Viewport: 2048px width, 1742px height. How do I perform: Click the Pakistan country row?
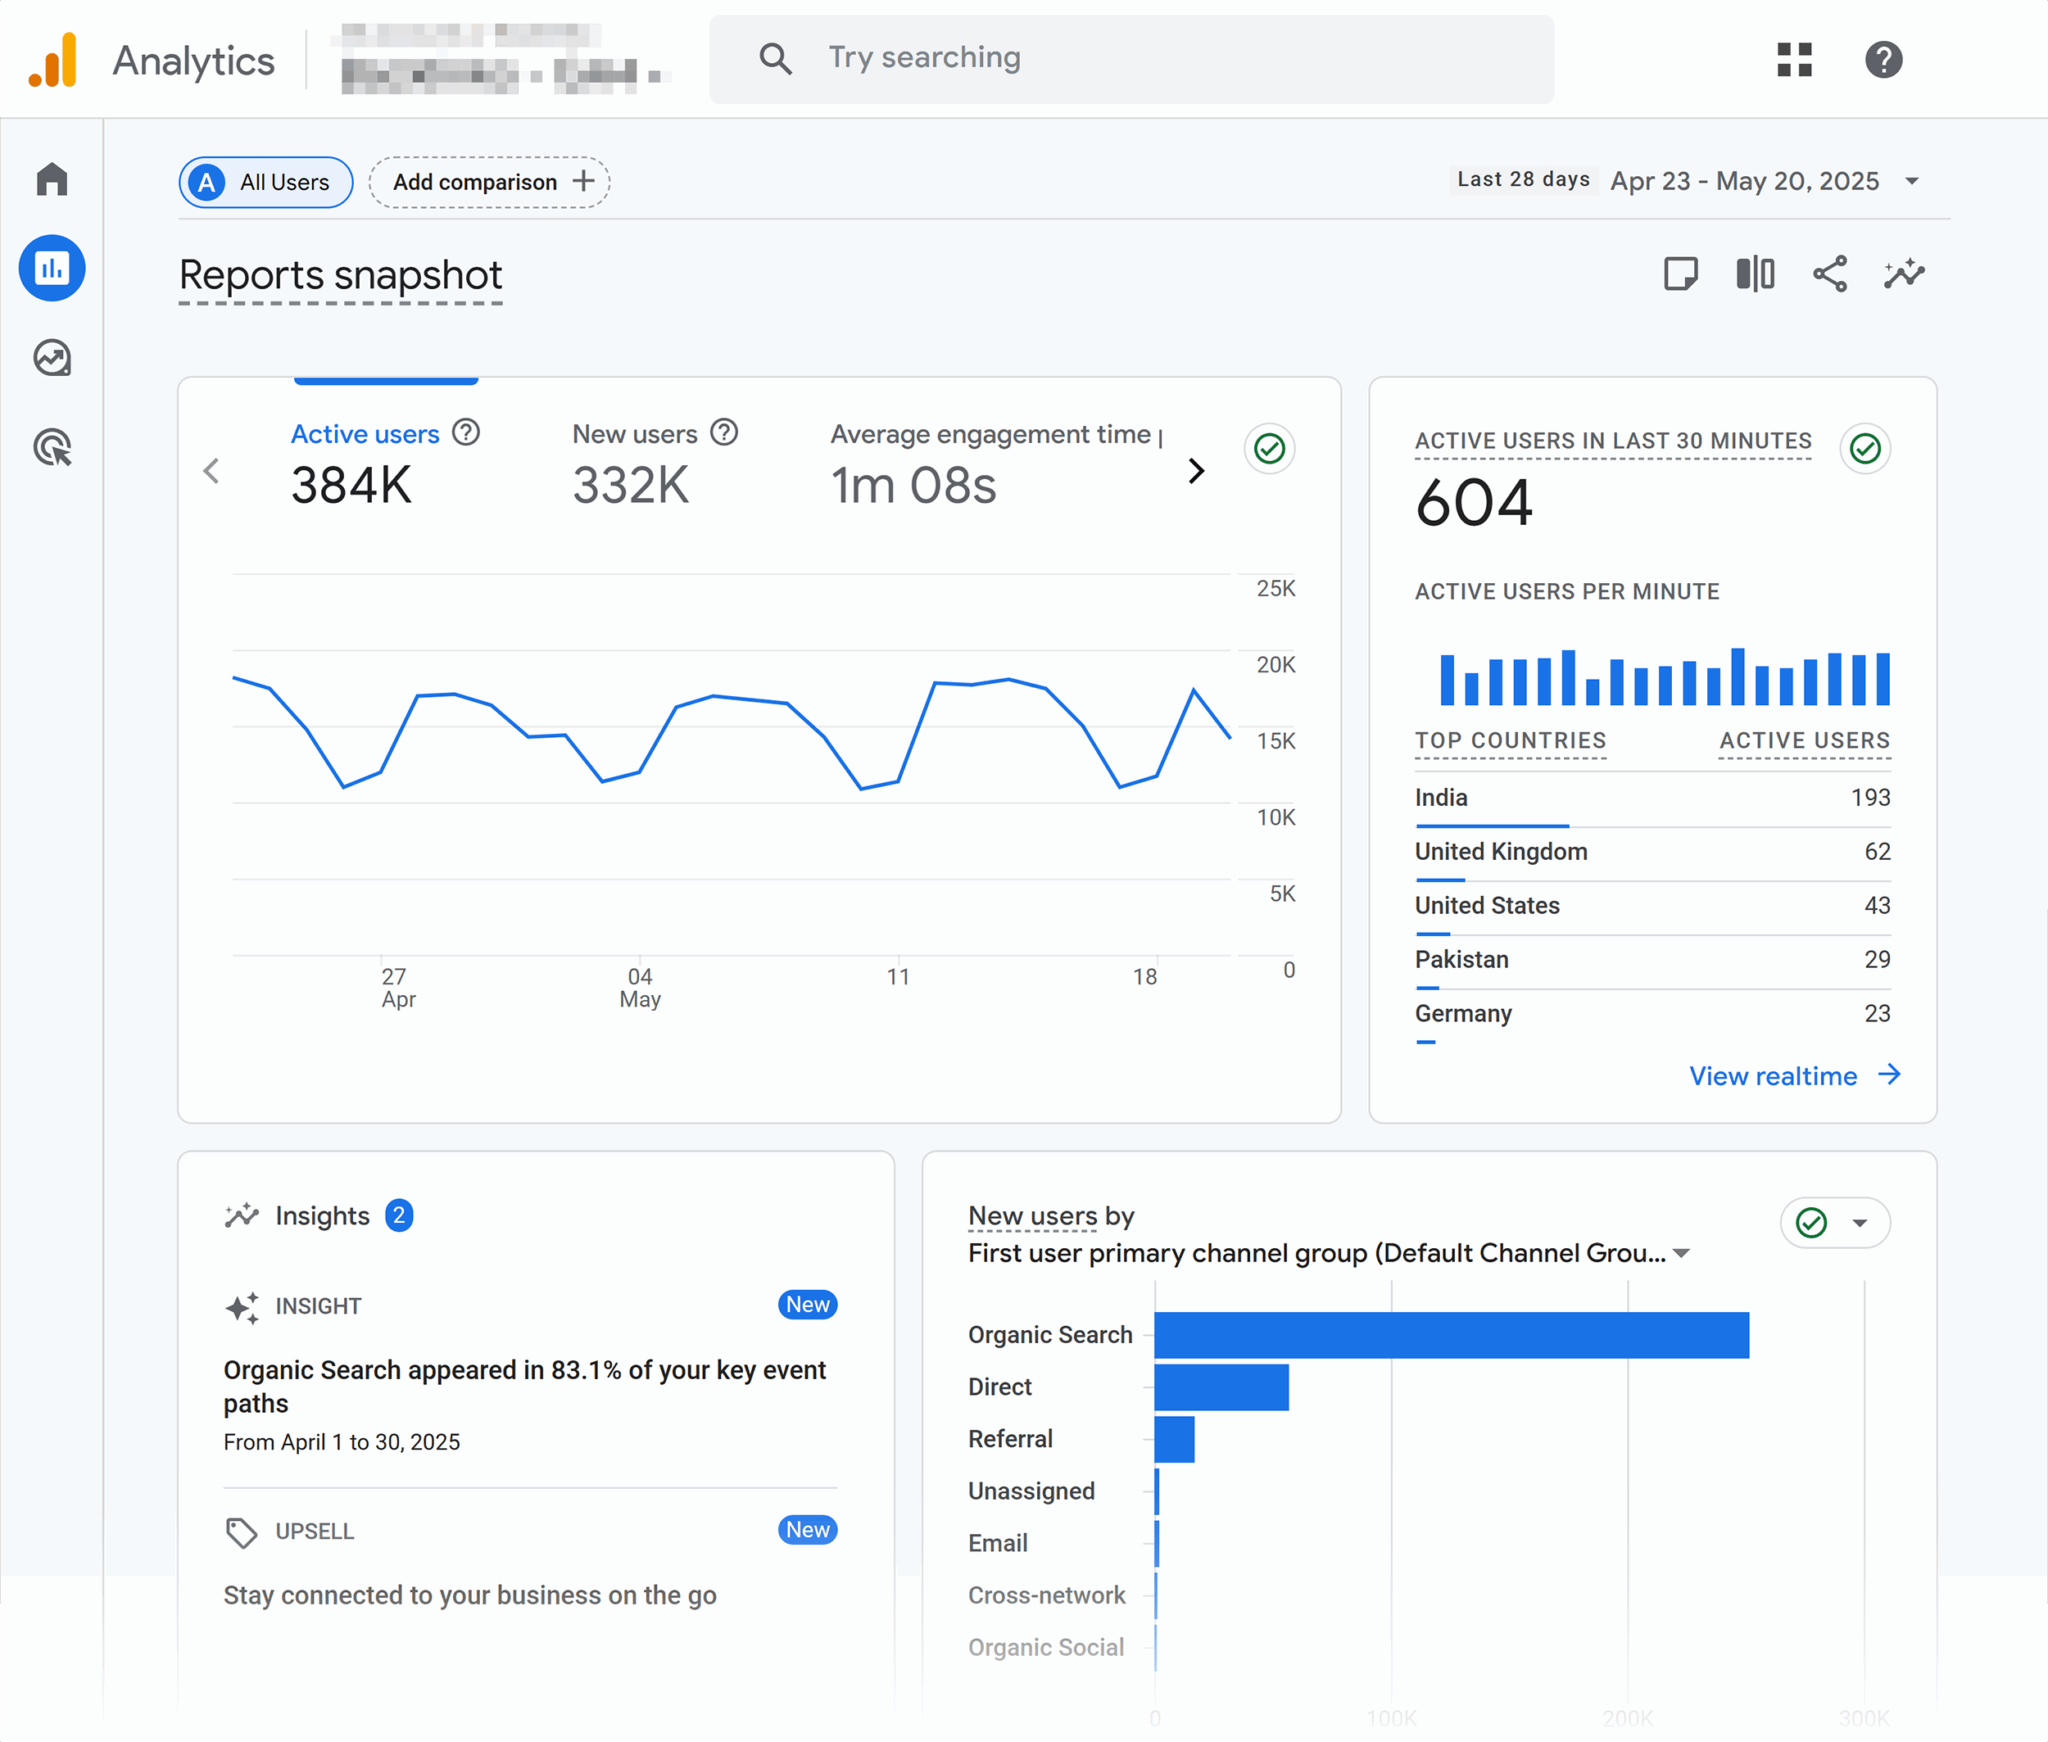point(1652,962)
